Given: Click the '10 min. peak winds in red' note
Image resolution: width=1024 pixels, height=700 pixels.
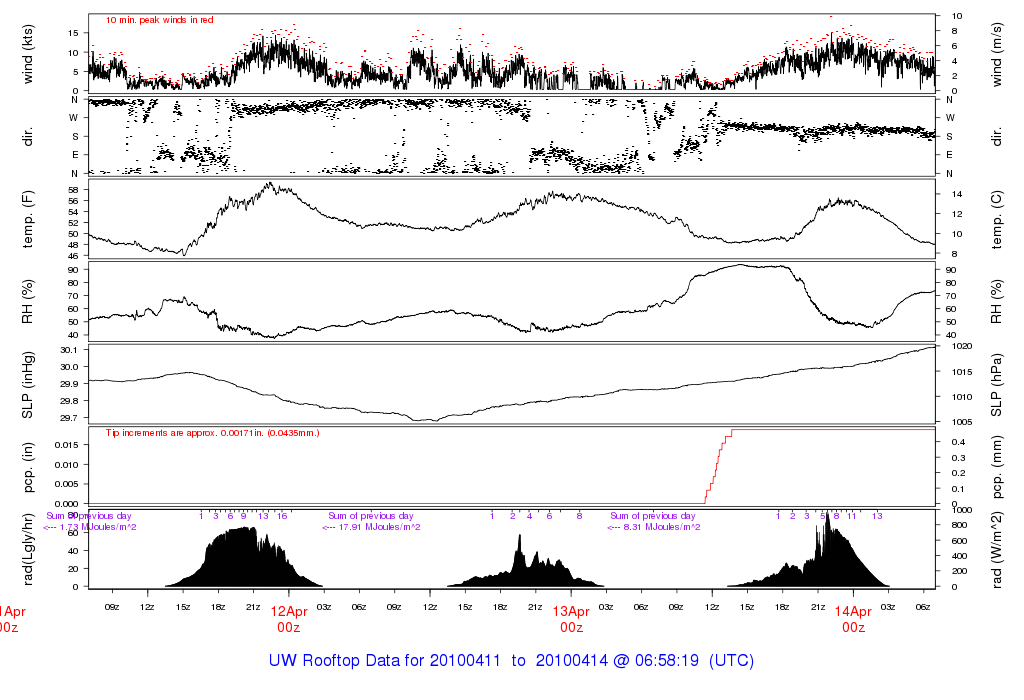Looking at the screenshot, I should click(159, 20).
